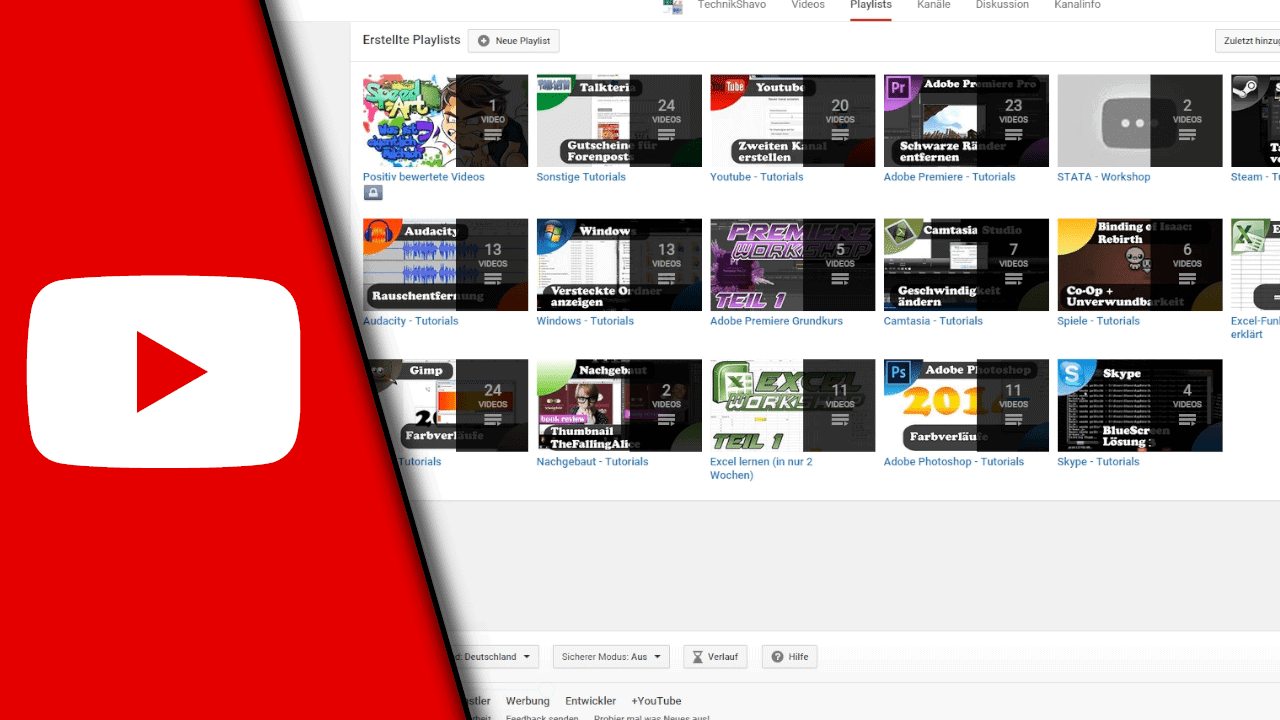Open the Positiv bewertete Videos thumbnail
The image size is (1280, 720).
coord(445,120)
